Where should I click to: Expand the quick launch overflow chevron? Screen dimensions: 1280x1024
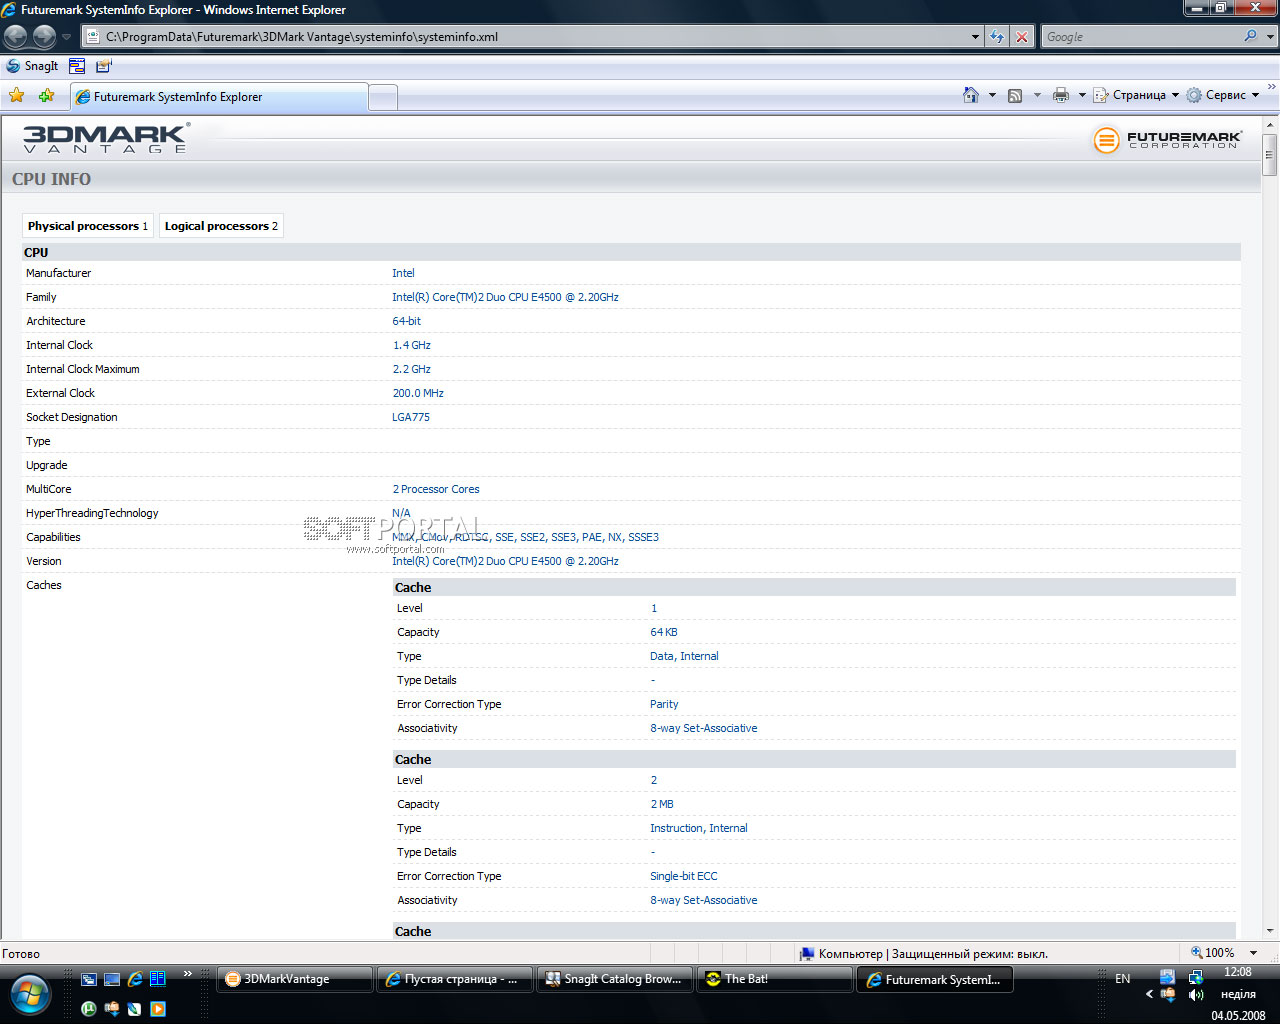[187, 973]
